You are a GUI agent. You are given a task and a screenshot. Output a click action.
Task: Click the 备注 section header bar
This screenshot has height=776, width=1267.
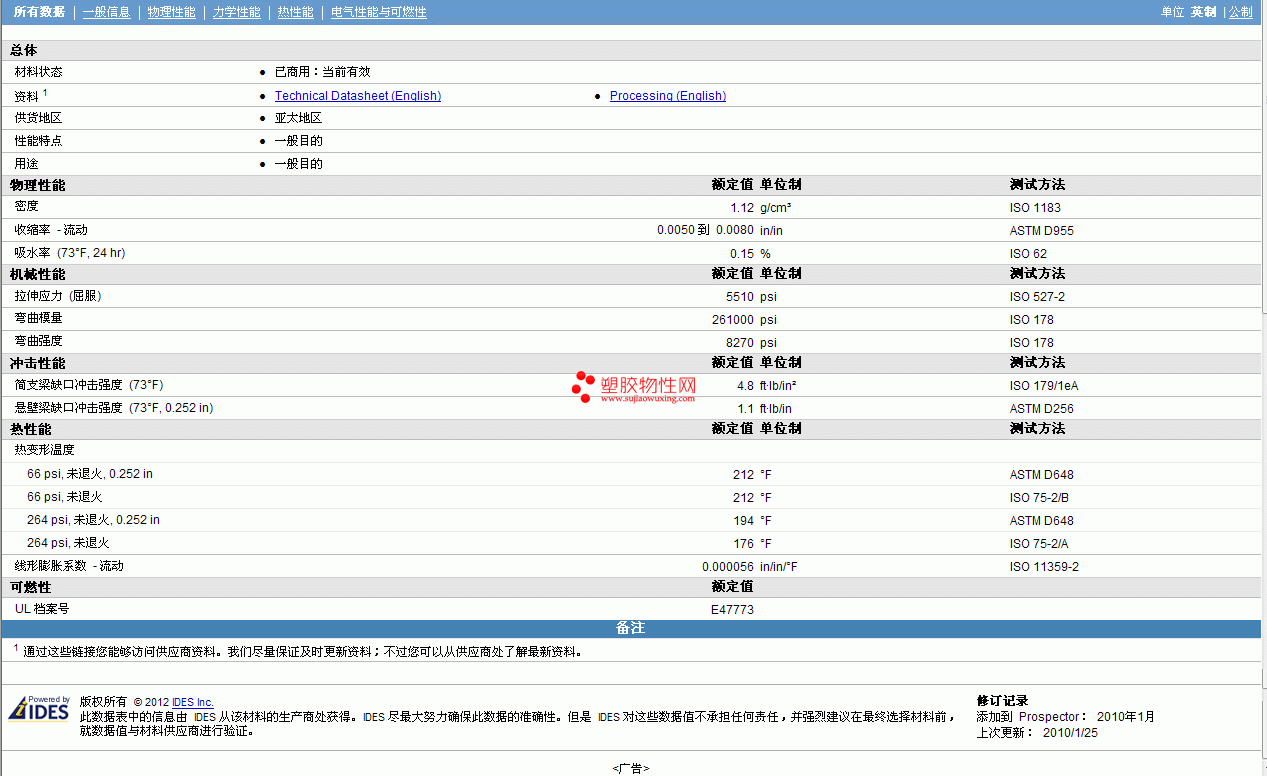click(631, 628)
